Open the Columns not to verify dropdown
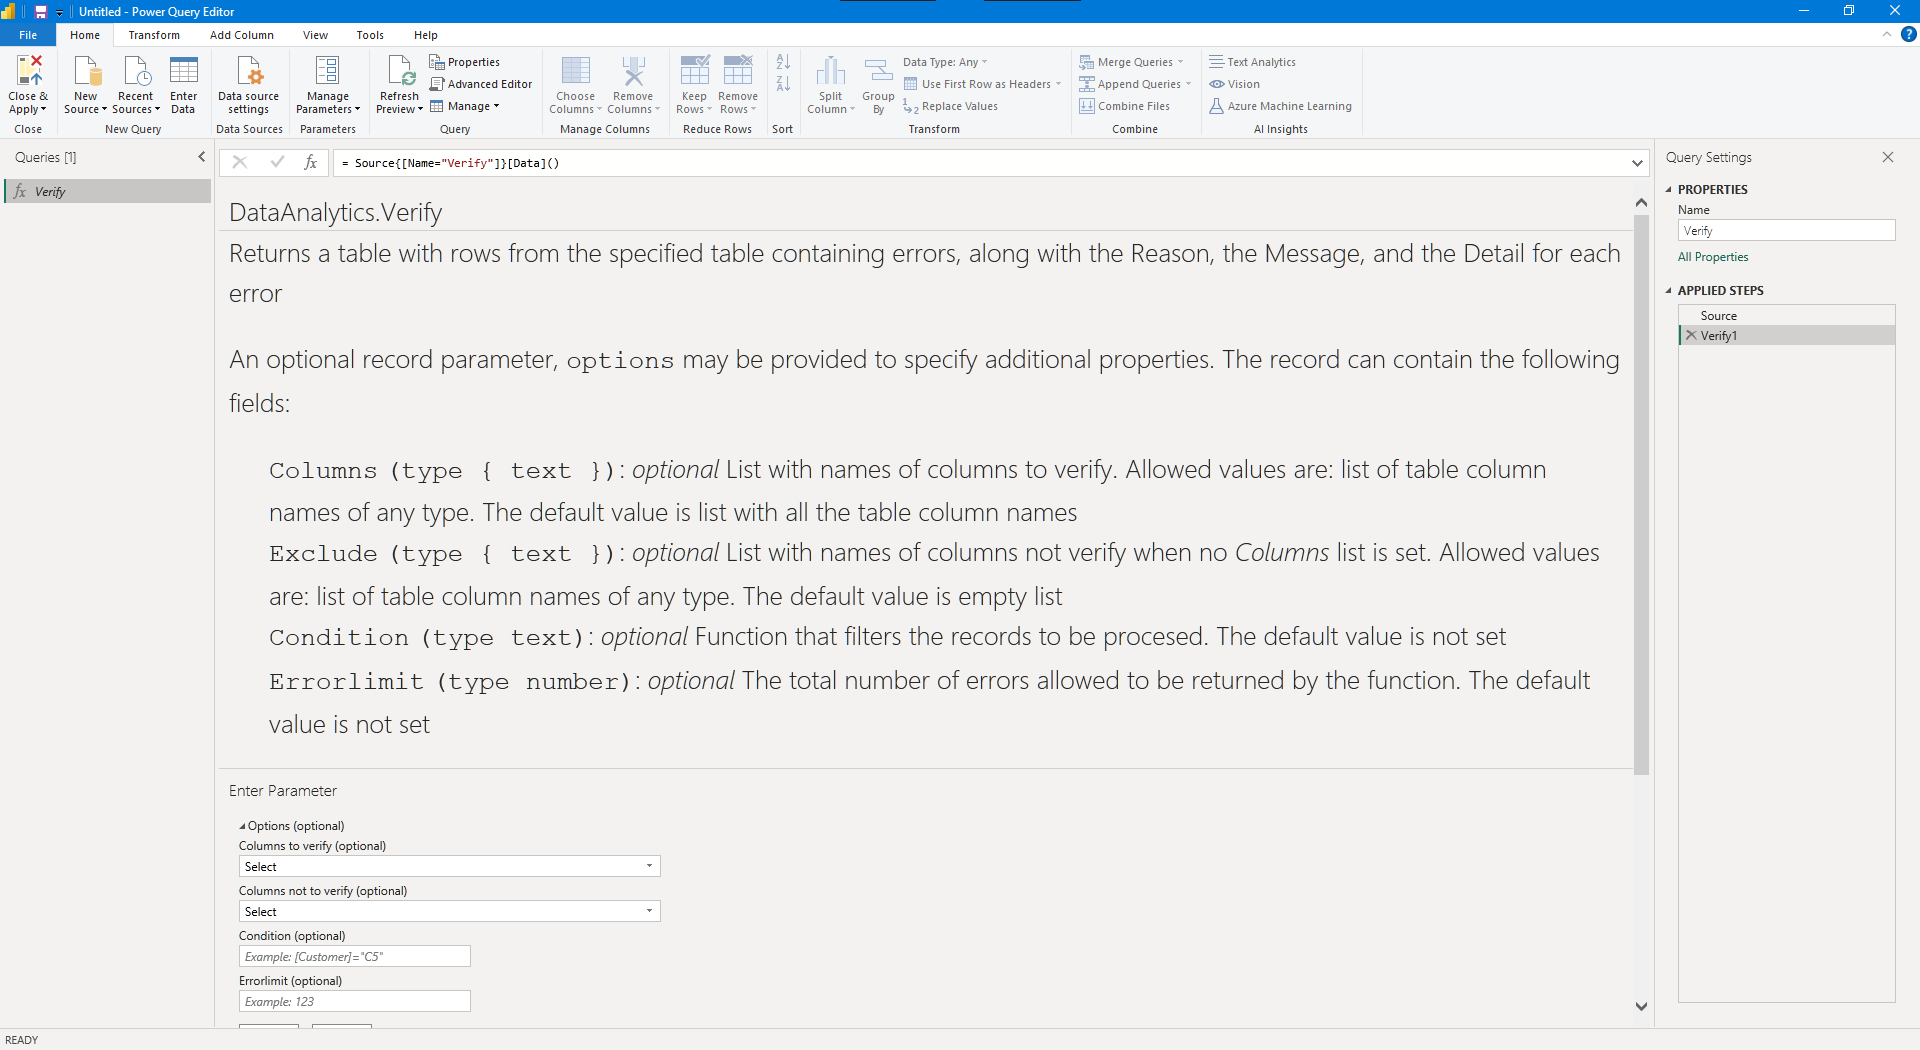 tap(449, 911)
